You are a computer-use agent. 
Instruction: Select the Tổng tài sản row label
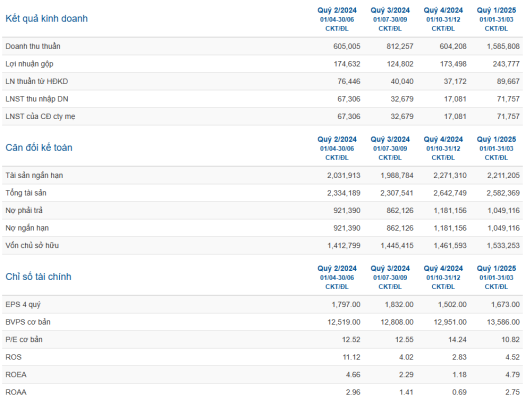point(26,193)
